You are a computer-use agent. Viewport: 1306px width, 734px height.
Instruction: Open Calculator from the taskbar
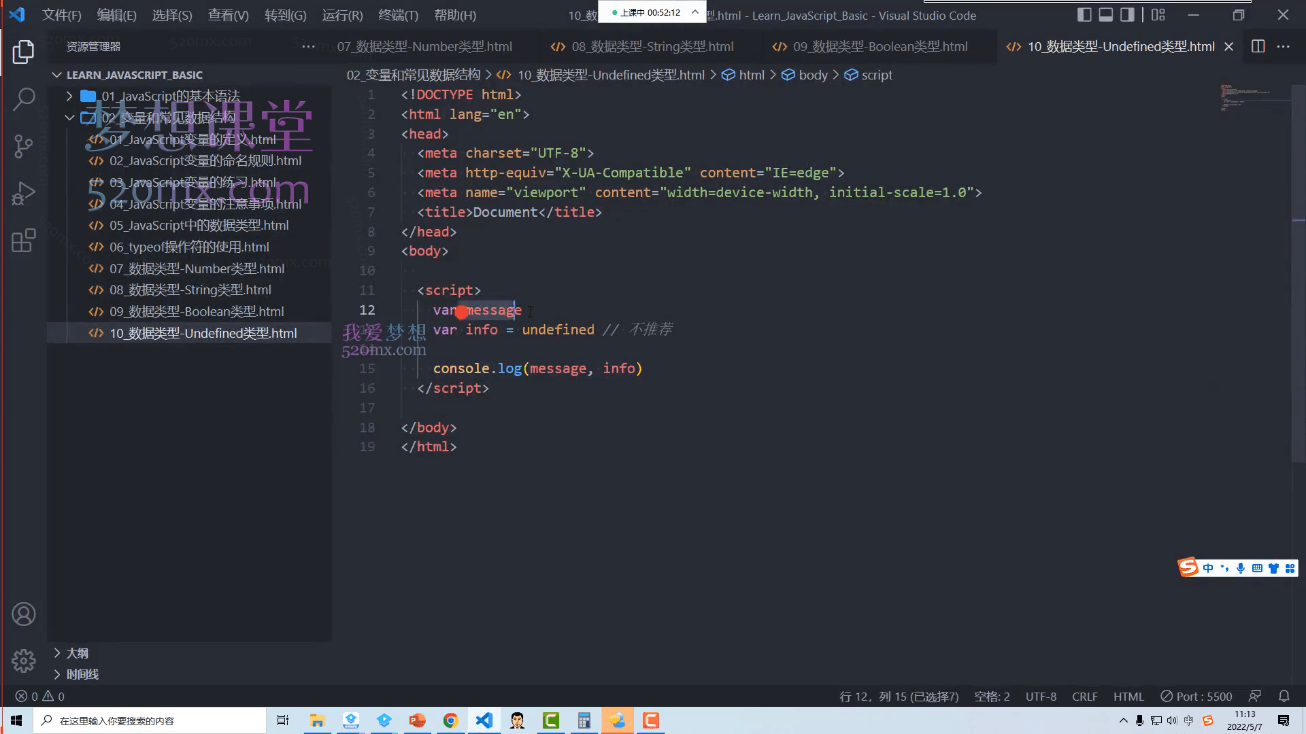click(584, 720)
